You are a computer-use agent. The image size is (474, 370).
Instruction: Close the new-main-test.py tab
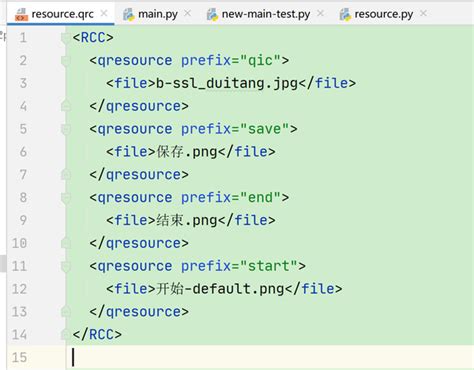320,13
